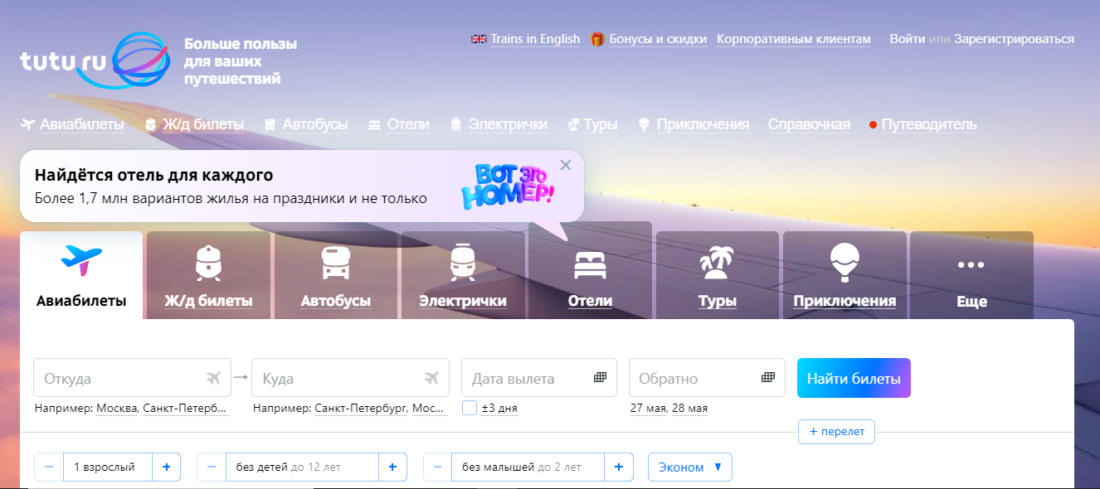
Task: Click the bed icon in Отели tab
Action: tap(590, 265)
